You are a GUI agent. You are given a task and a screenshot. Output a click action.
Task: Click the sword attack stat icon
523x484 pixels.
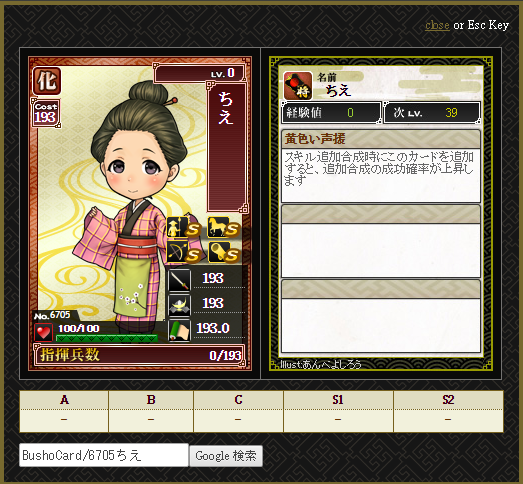pos(179,280)
